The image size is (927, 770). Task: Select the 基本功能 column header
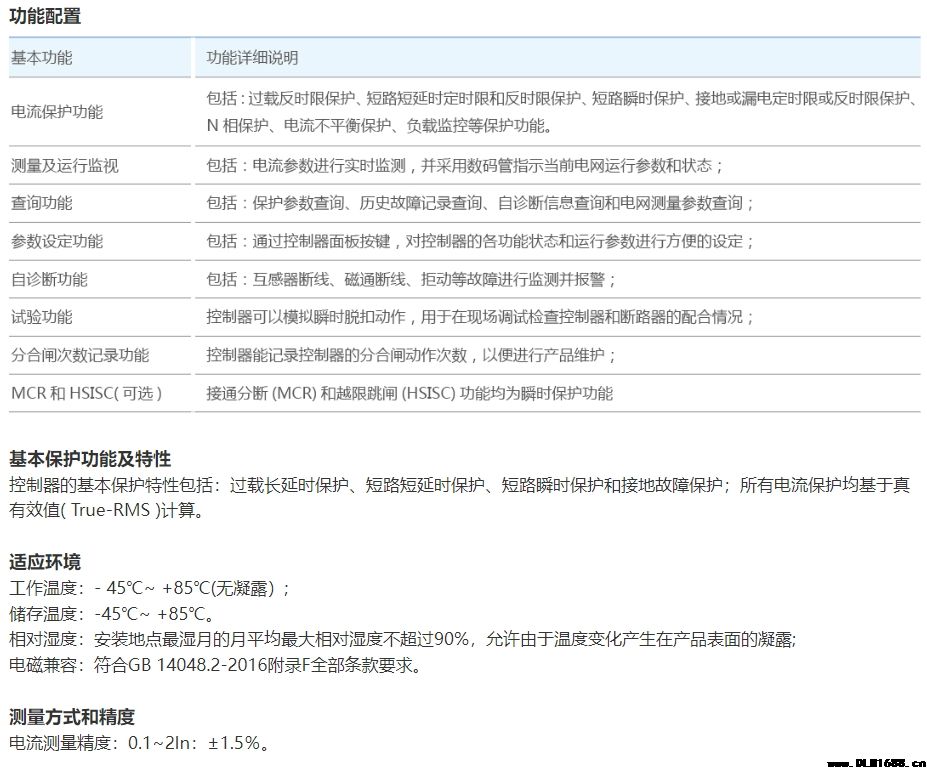42,58
